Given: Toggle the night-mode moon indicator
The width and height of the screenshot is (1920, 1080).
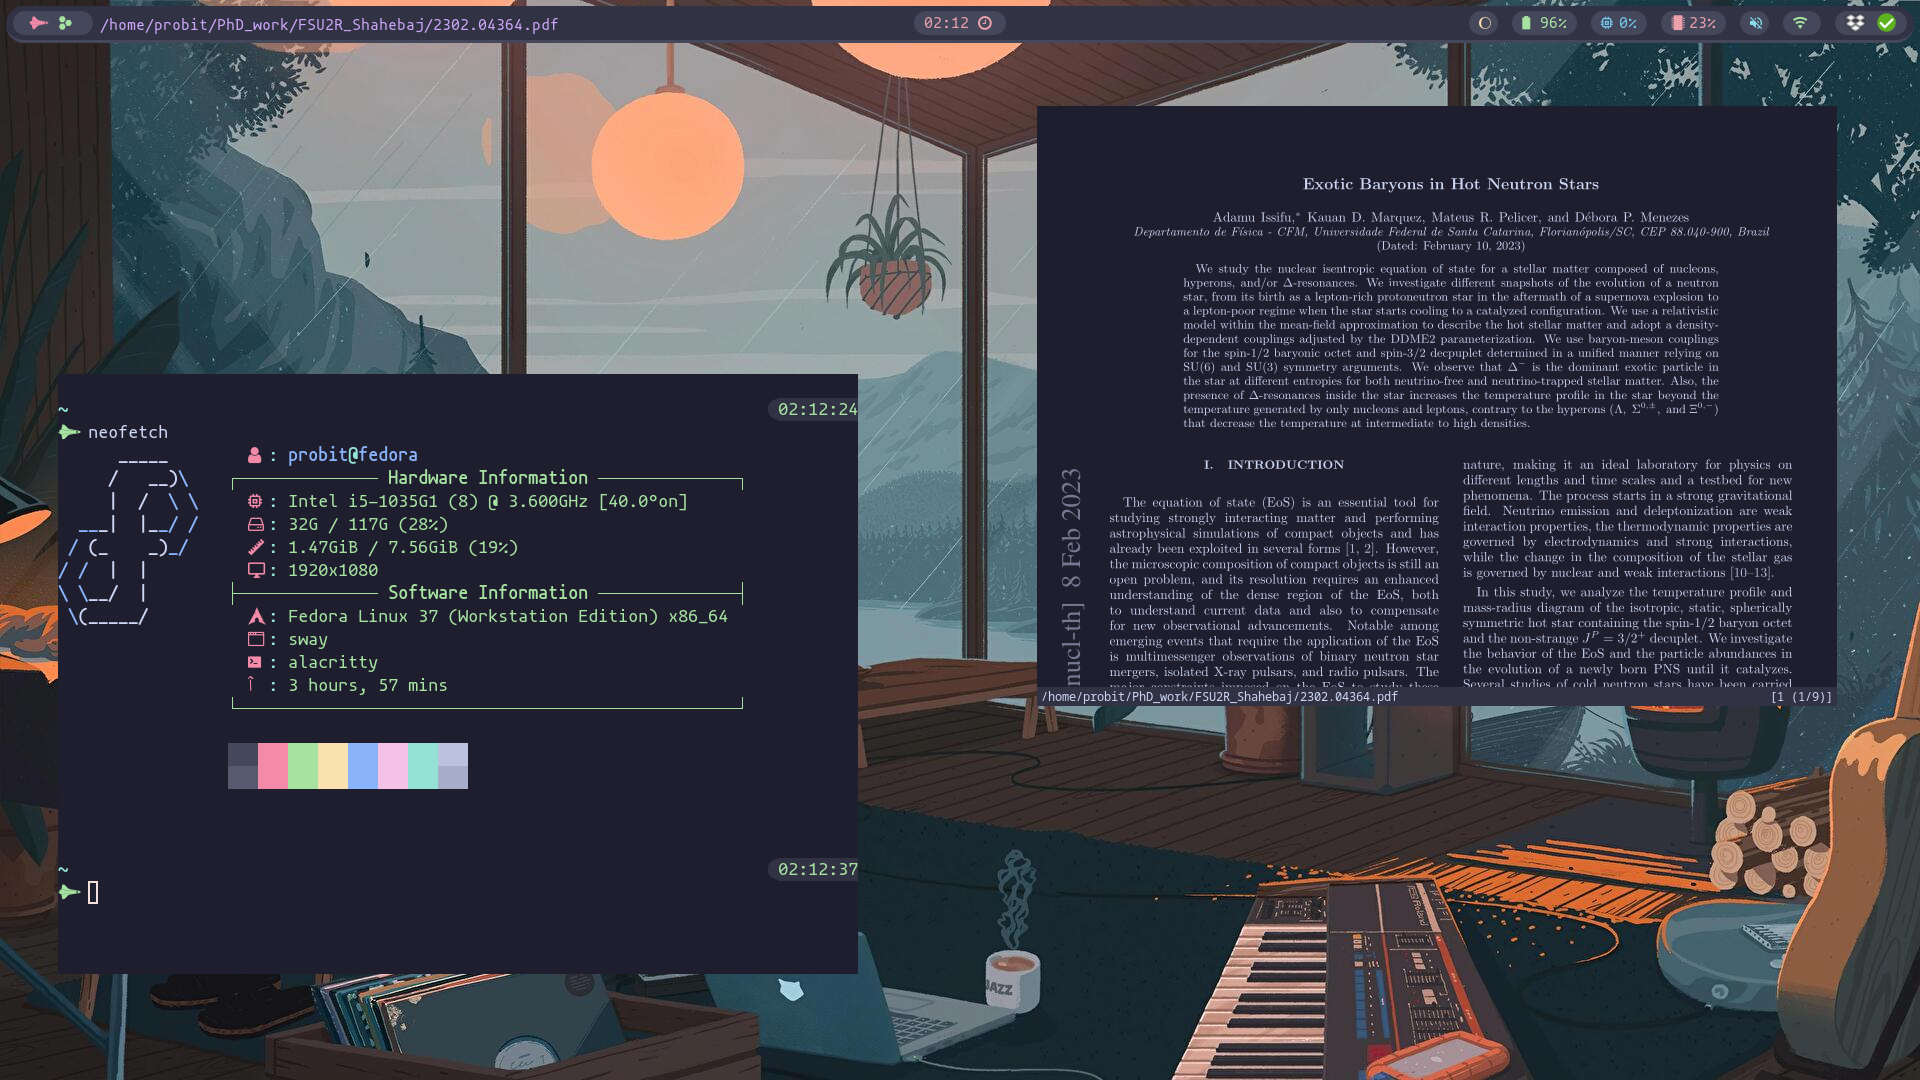Looking at the screenshot, I should 1485,23.
